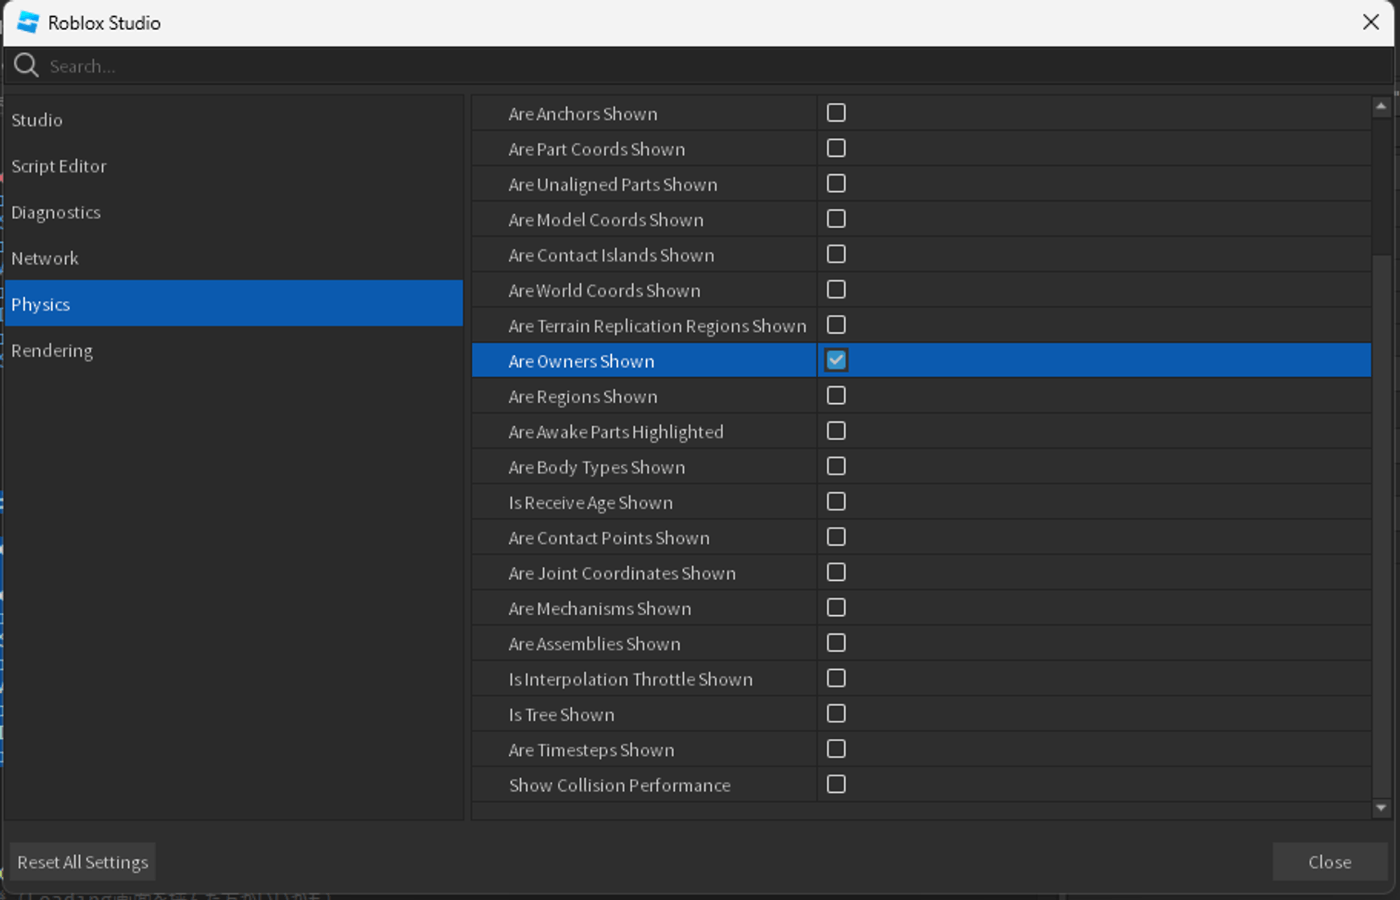Open the Diagnostics settings category

click(234, 212)
